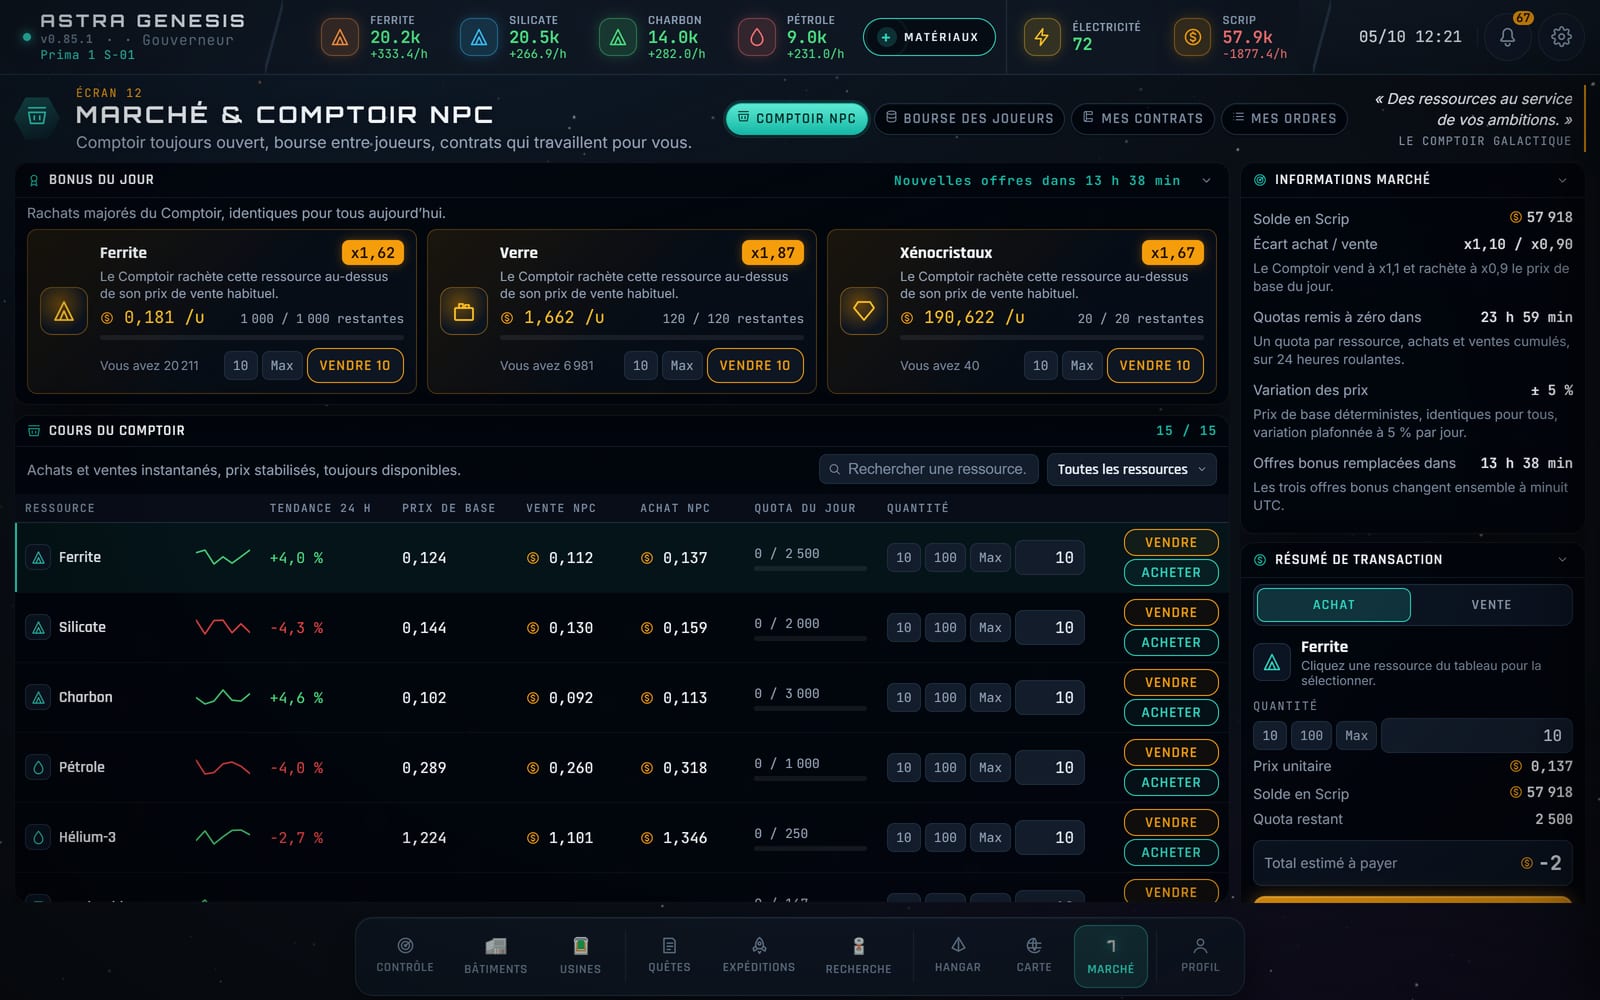
Task: Switch to the Bourse des joueurs tab
Action: pyautogui.click(x=970, y=118)
